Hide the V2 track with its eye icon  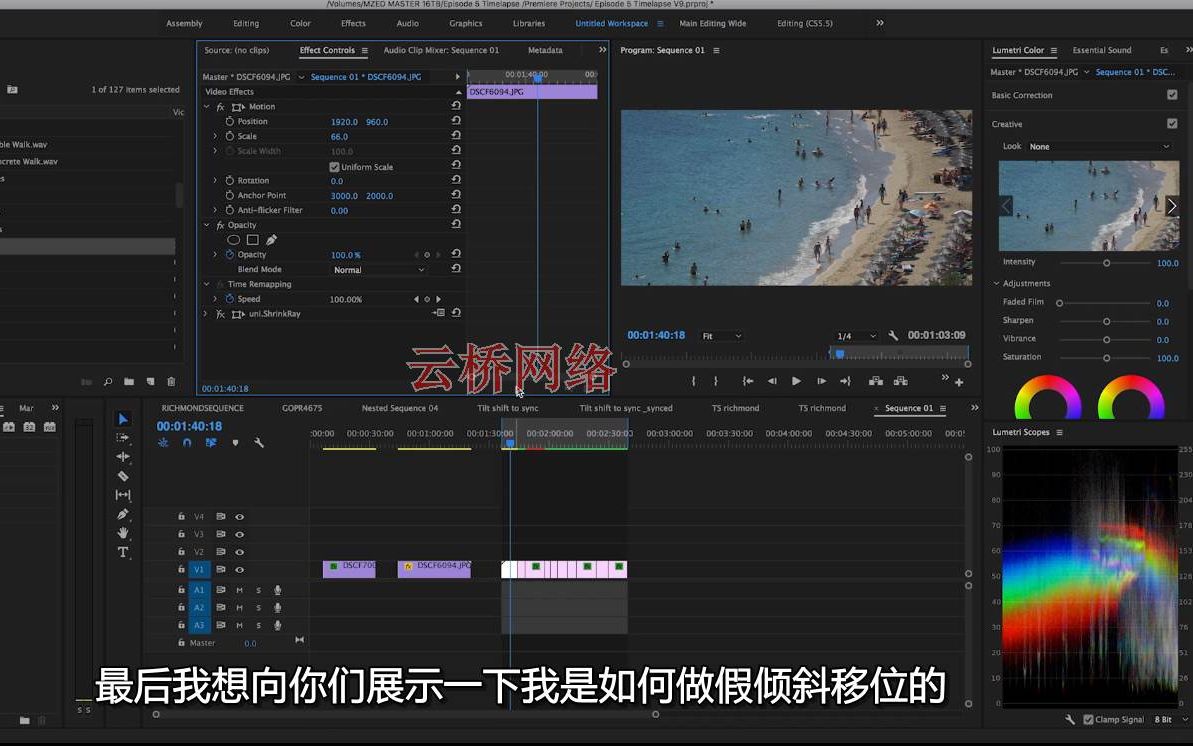pyautogui.click(x=239, y=551)
